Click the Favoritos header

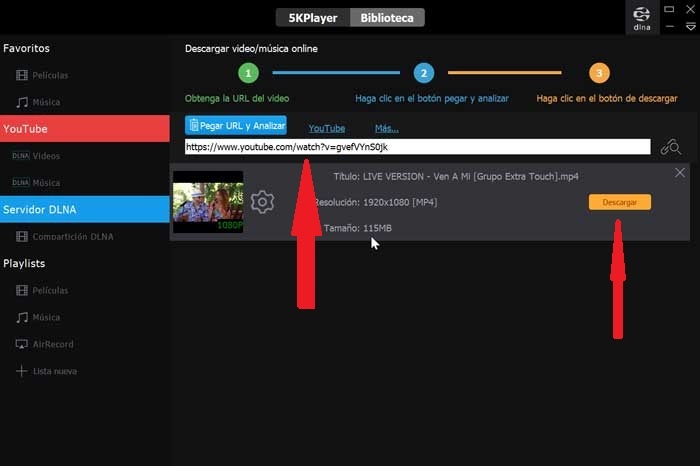pos(26,48)
